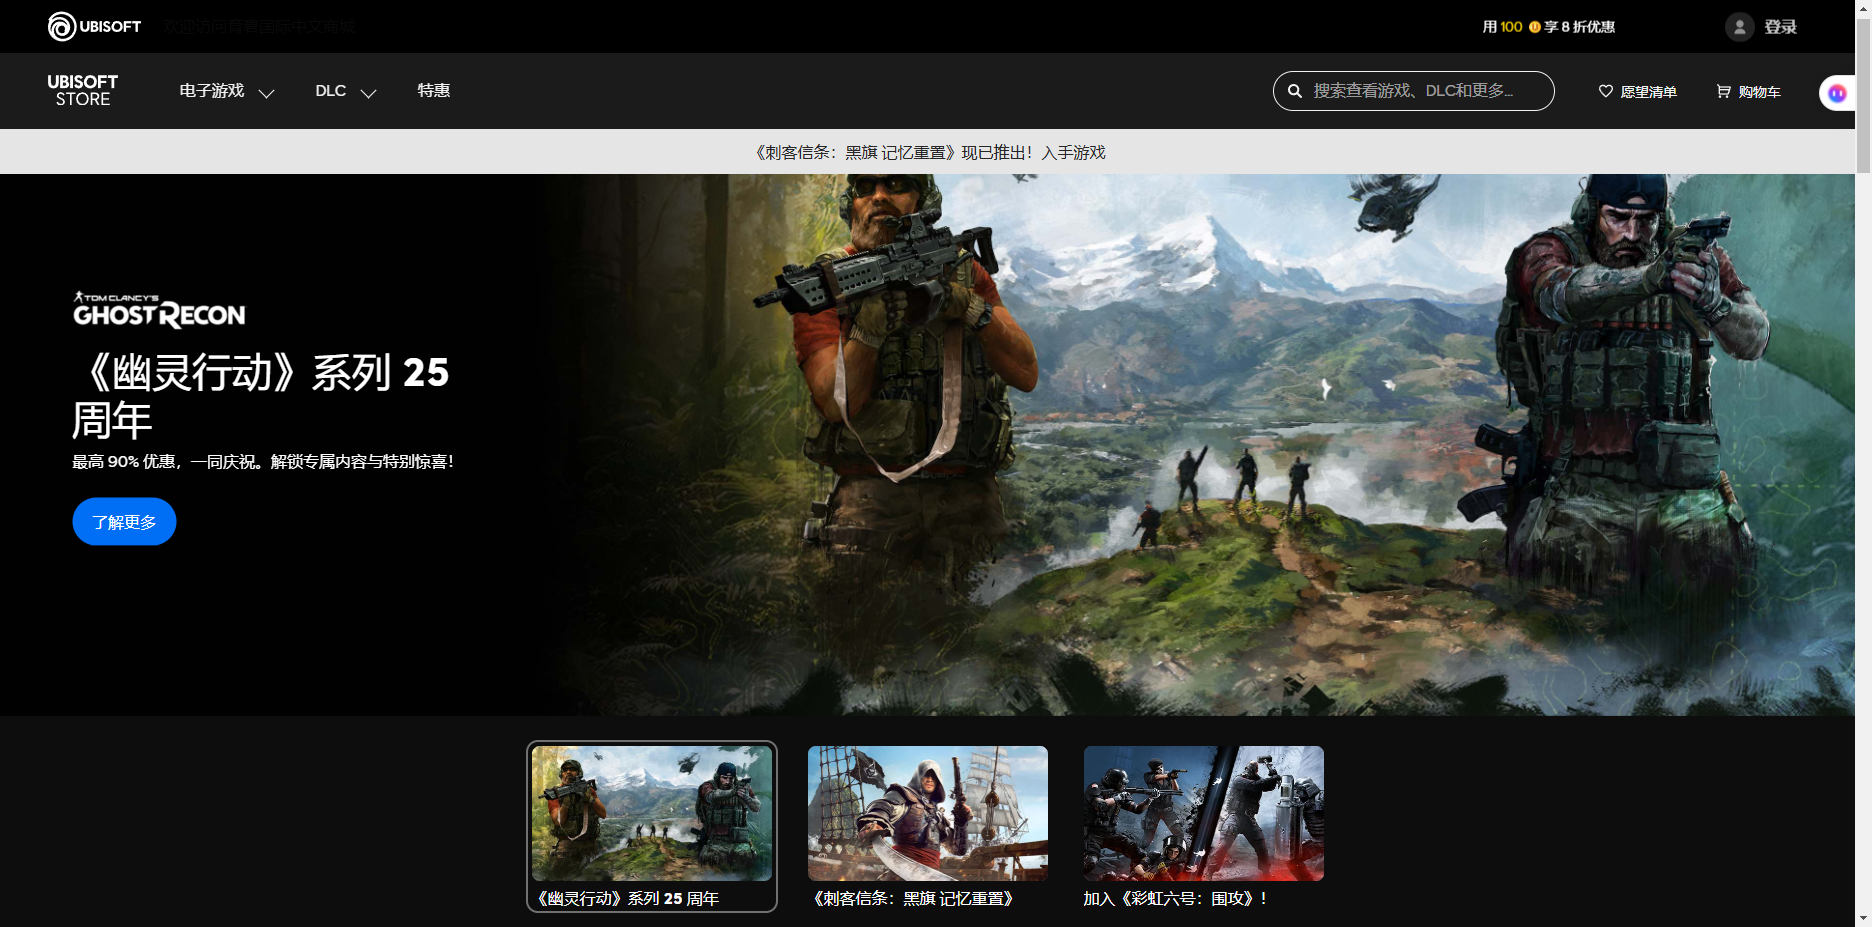
Task: Click the user avatar icon beside 登录
Action: coord(1740,27)
